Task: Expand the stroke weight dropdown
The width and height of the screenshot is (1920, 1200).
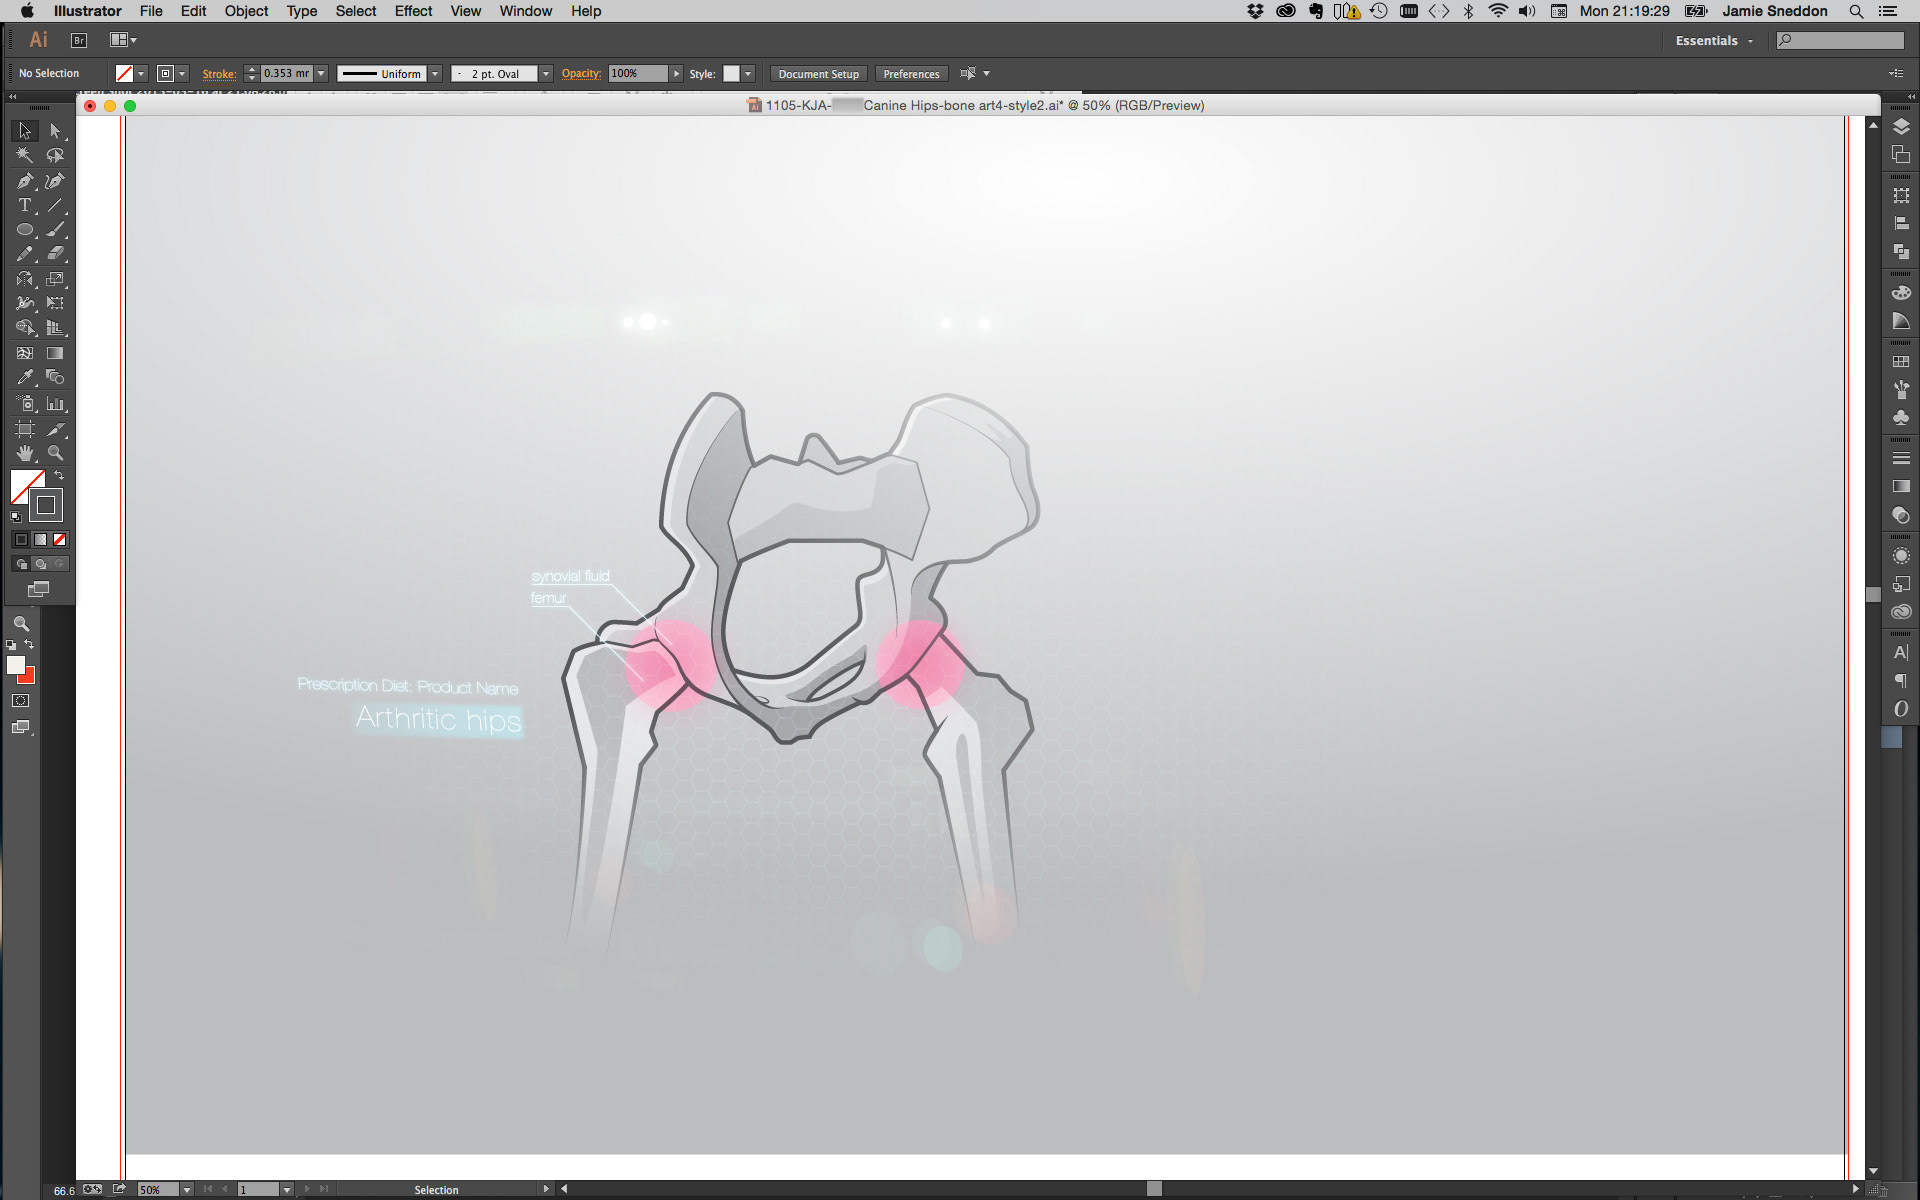Action: pyautogui.click(x=321, y=74)
